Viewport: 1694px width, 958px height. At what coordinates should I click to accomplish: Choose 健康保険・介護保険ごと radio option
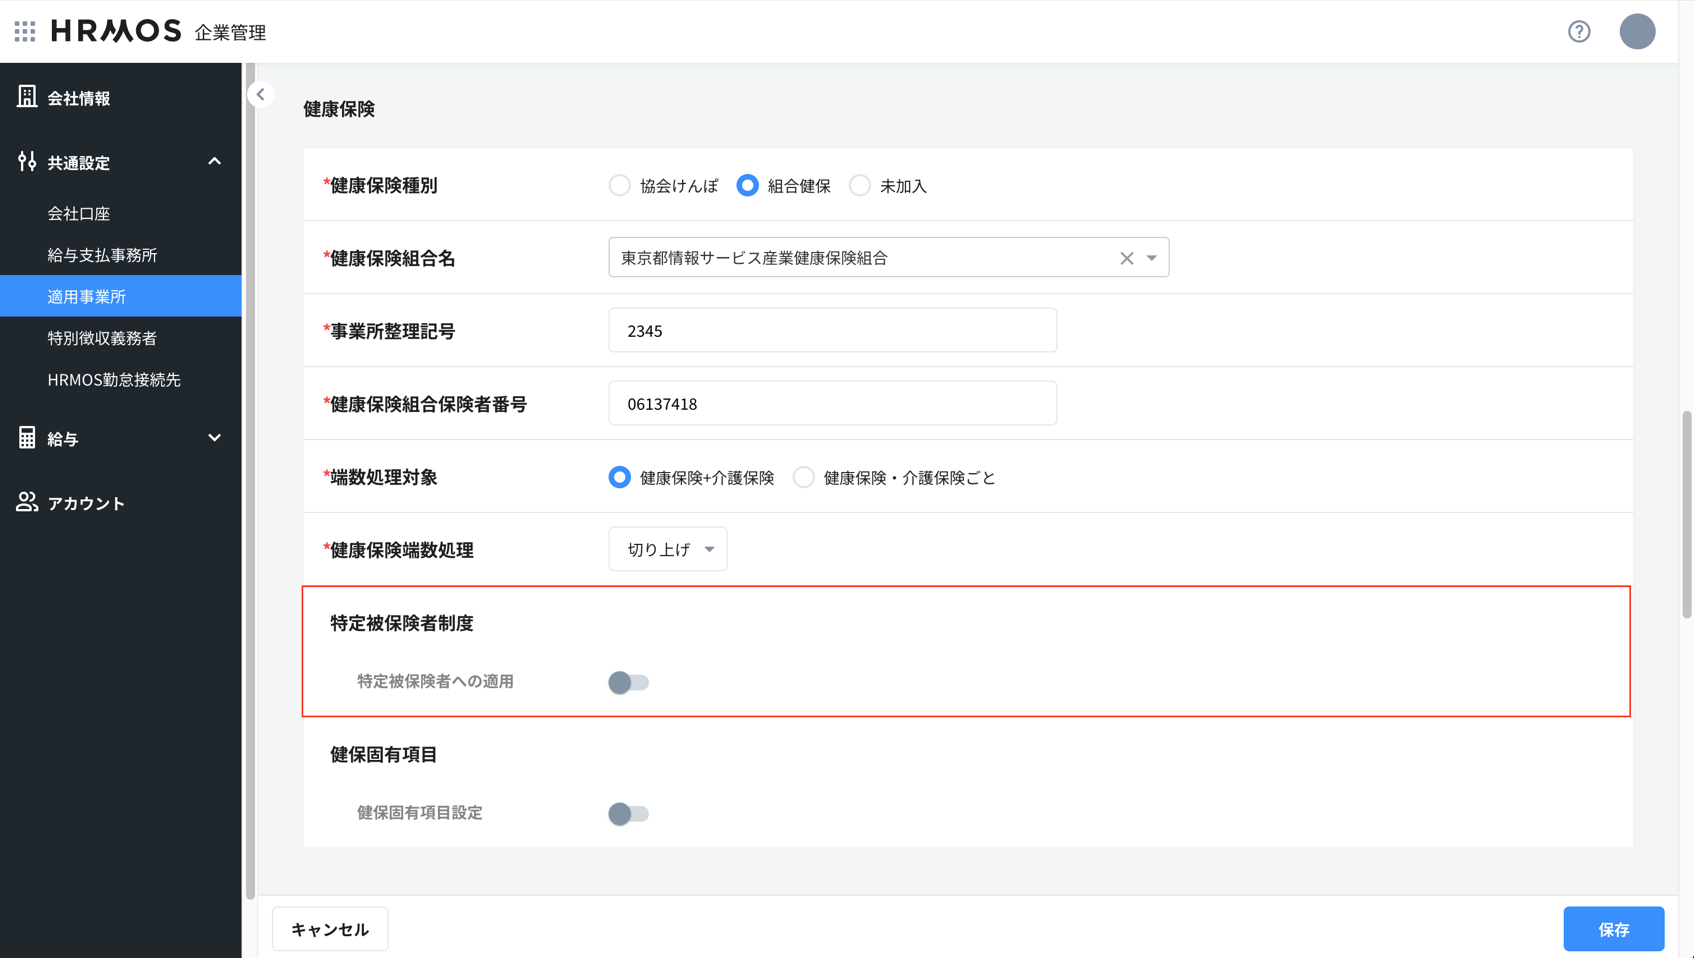pos(804,478)
